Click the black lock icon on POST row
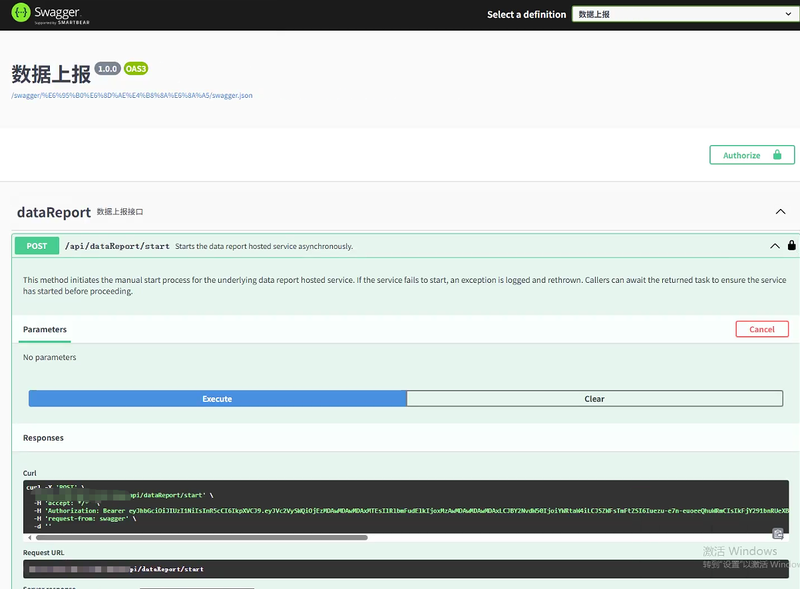The image size is (800, 589). click(x=791, y=246)
